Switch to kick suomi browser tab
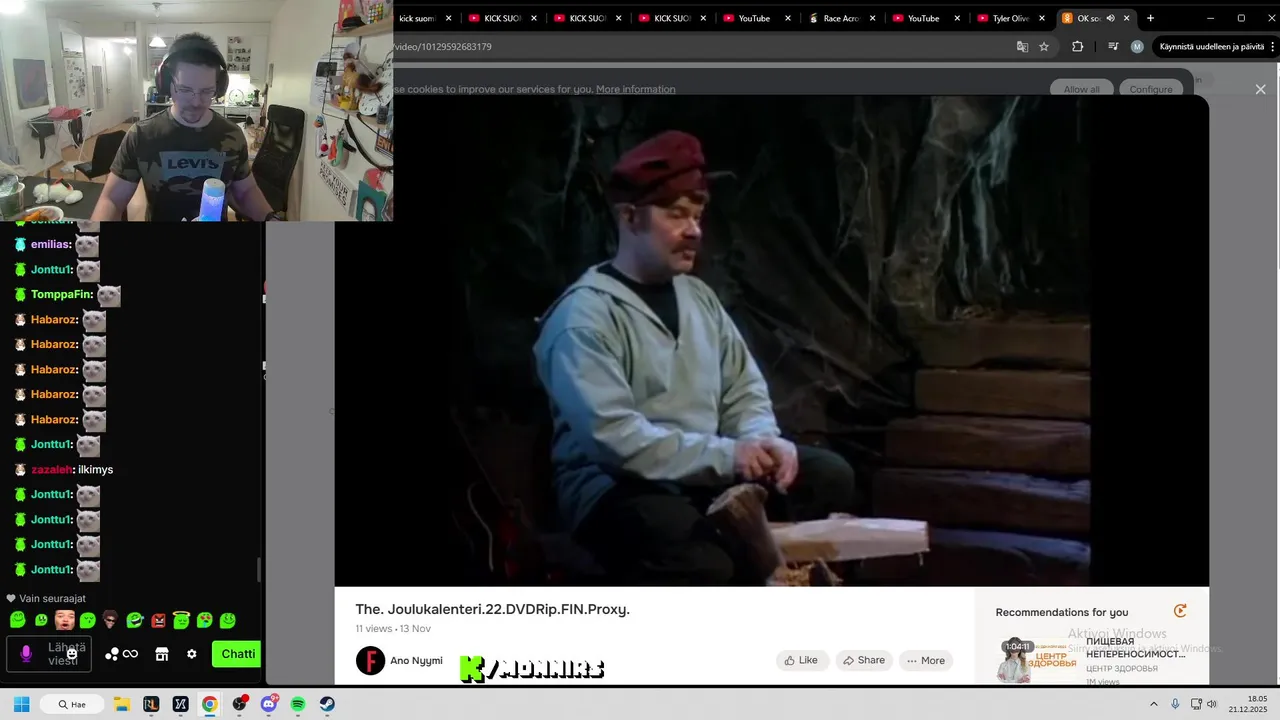Viewport: 1280px width, 720px height. pos(418,18)
